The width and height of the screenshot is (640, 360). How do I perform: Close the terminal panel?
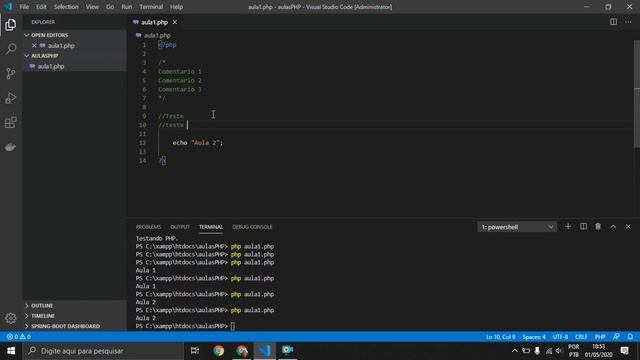(628, 227)
